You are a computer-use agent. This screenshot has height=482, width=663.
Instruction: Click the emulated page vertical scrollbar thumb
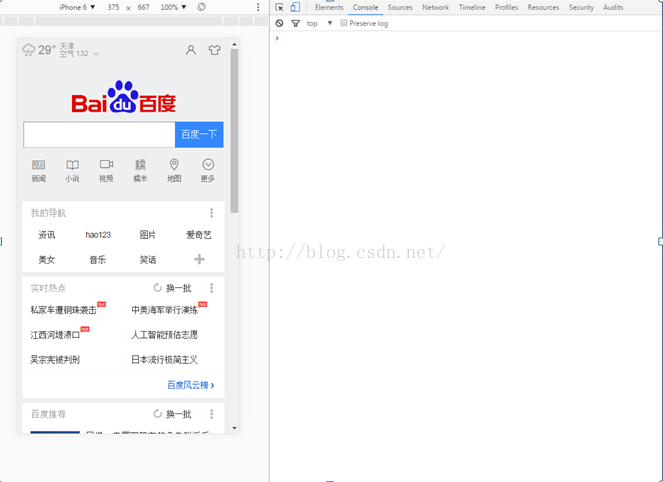pyautogui.click(x=234, y=130)
